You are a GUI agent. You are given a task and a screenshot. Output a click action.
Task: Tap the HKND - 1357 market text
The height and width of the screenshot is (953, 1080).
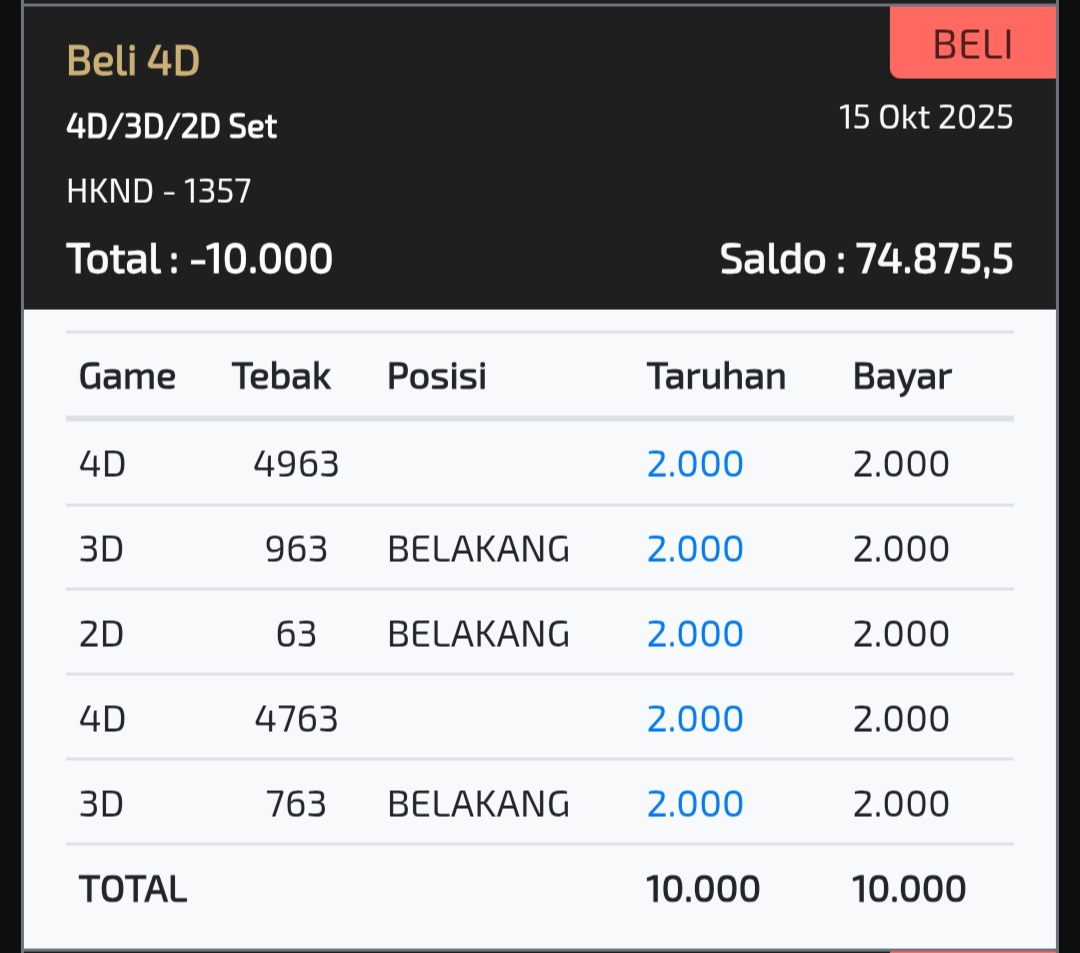point(158,190)
